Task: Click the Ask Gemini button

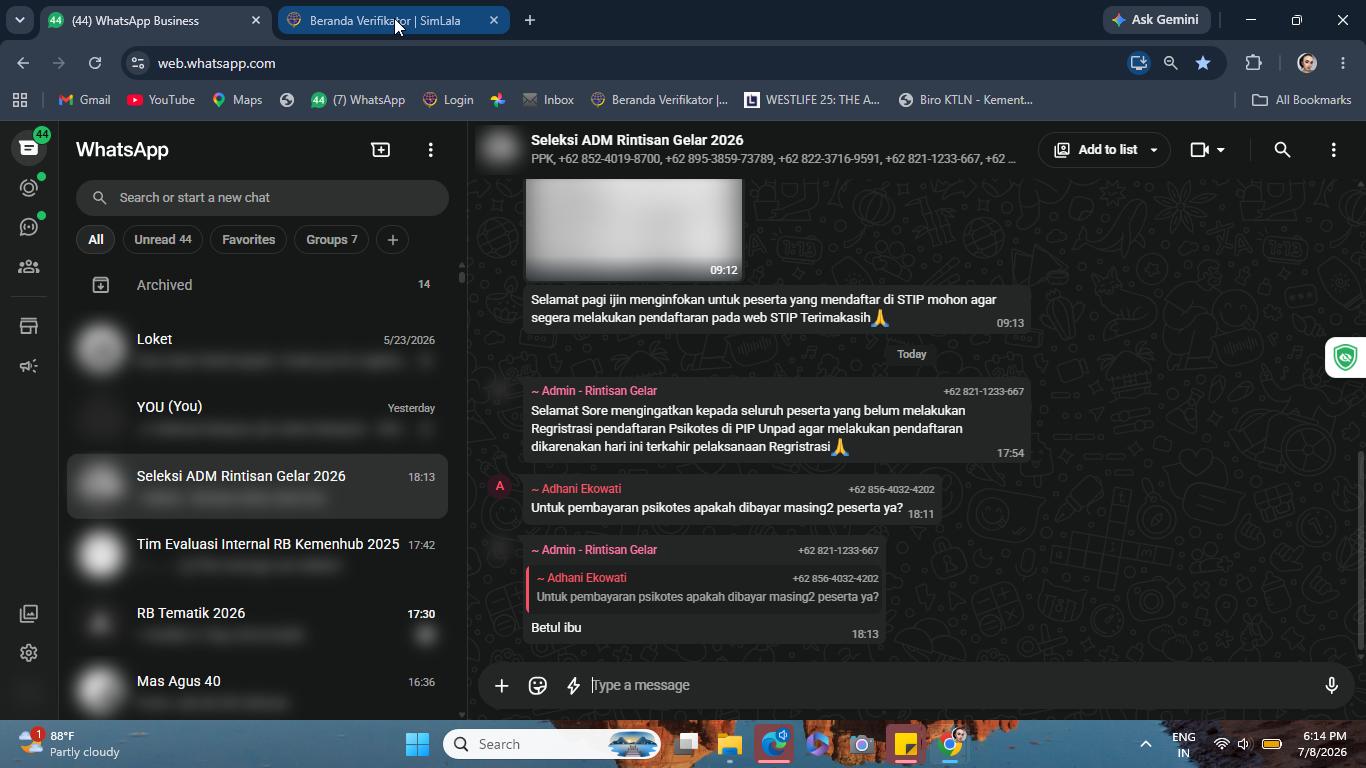Action: coord(1156,20)
